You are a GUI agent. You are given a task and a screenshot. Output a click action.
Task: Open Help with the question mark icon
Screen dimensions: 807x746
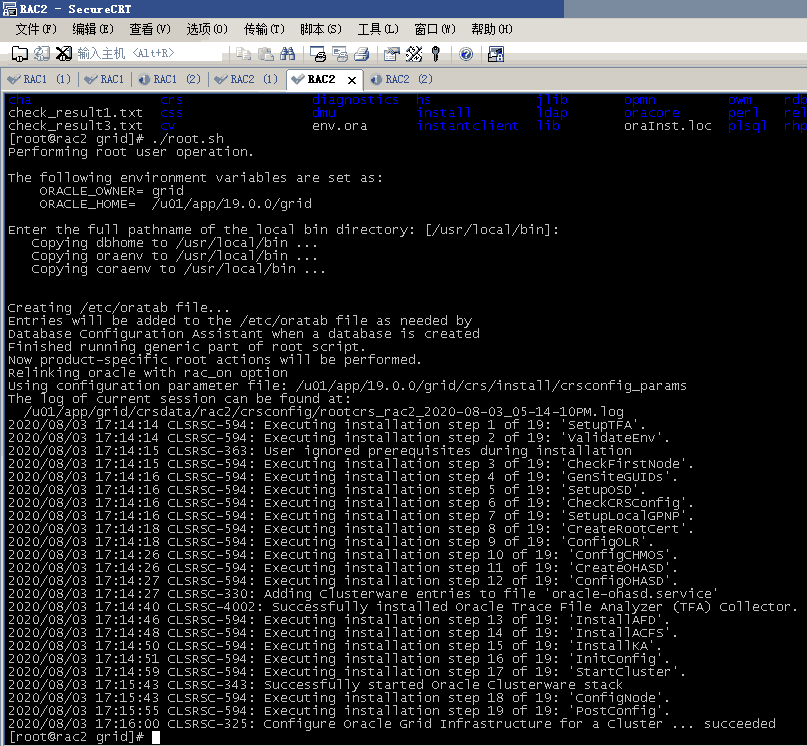pos(466,54)
